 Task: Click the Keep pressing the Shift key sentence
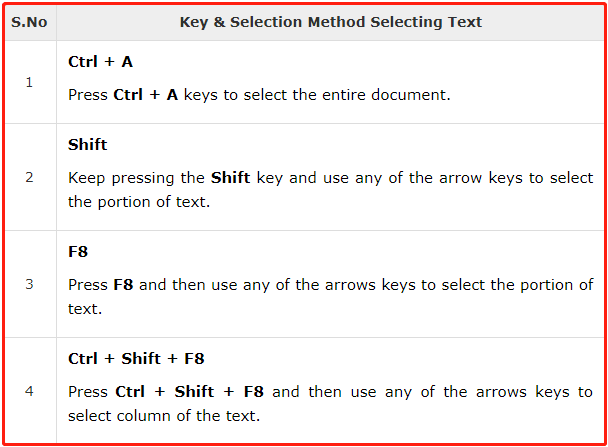(x=330, y=190)
